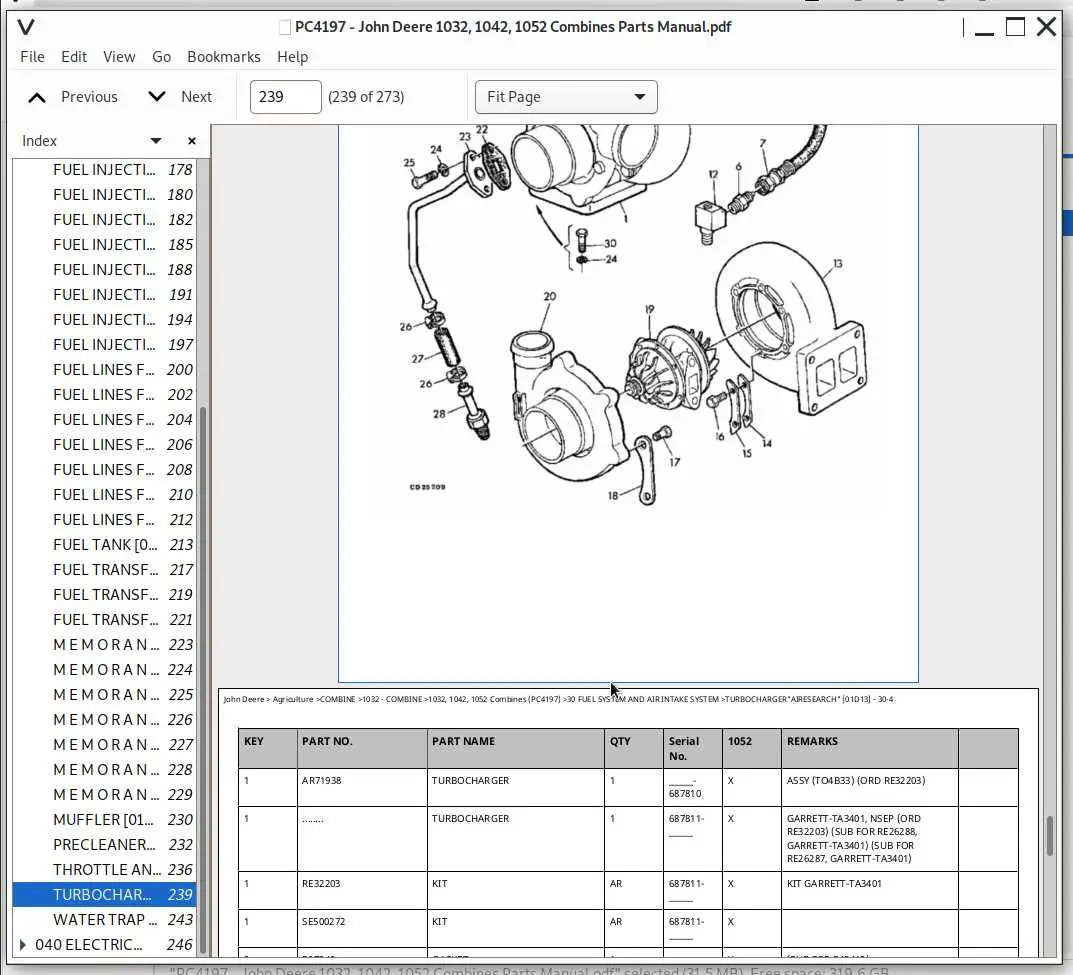Expand the 040 ELECTRIC section
Viewport: 1073px width, 975px height.
(23, 945)
